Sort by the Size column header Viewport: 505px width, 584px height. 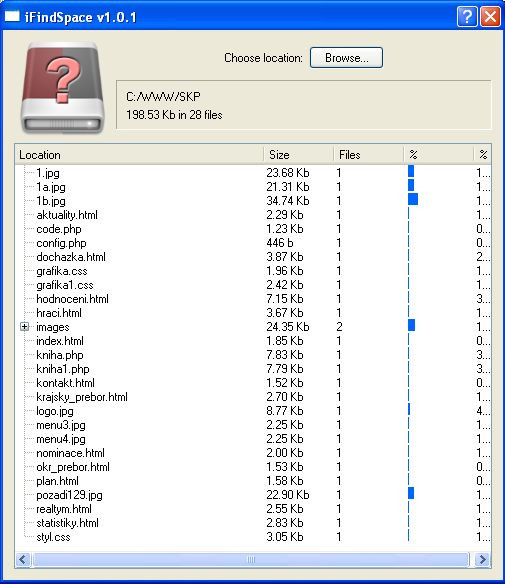[x=298, y=155]
